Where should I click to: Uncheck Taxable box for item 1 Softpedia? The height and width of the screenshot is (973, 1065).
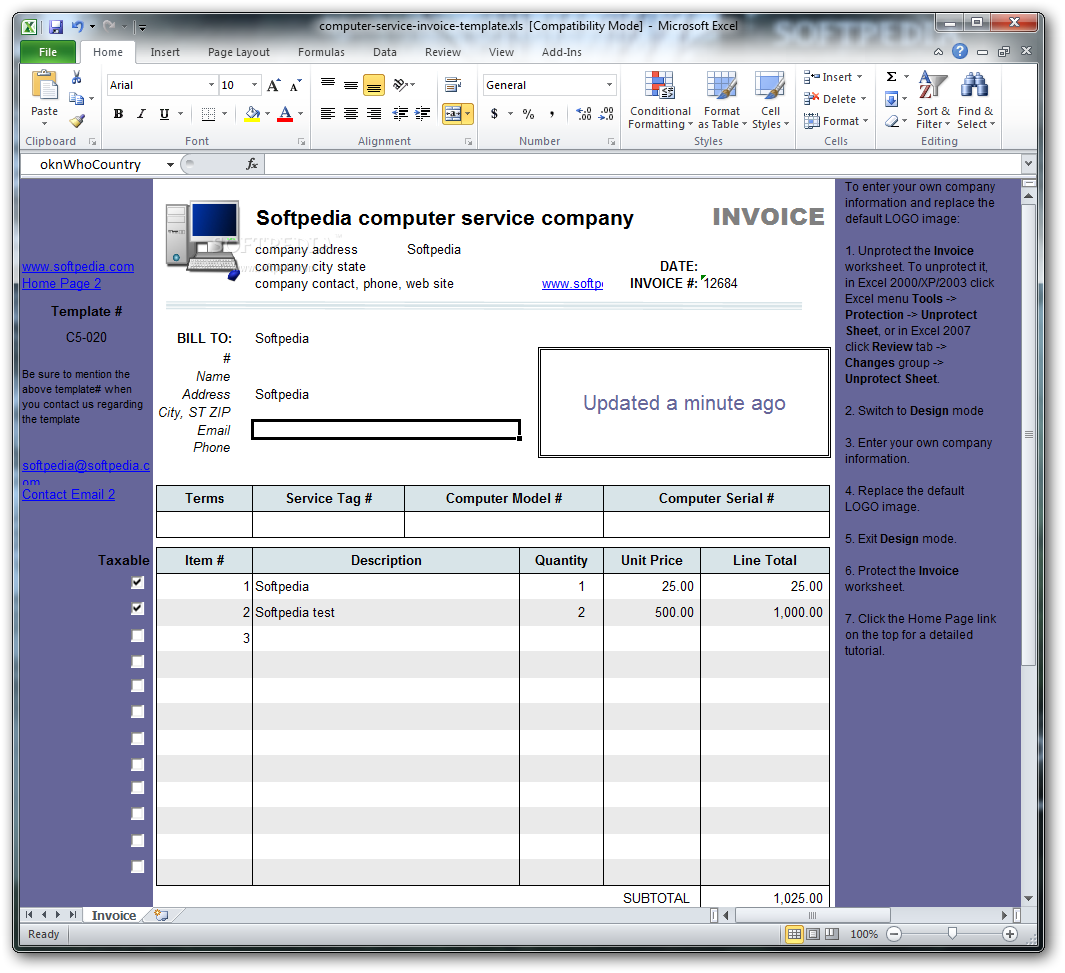(138, 583)
